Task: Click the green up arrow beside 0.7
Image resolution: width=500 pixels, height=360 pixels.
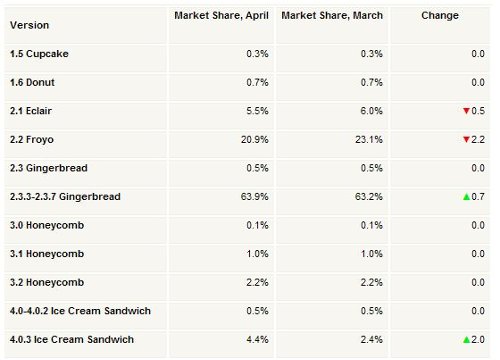Action: pyautogui.click(x=466, y=197)
